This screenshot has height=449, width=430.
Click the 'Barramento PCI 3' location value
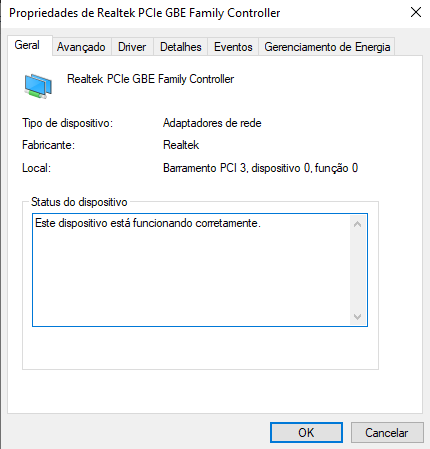pyautogui.click(x=260, y=168)
